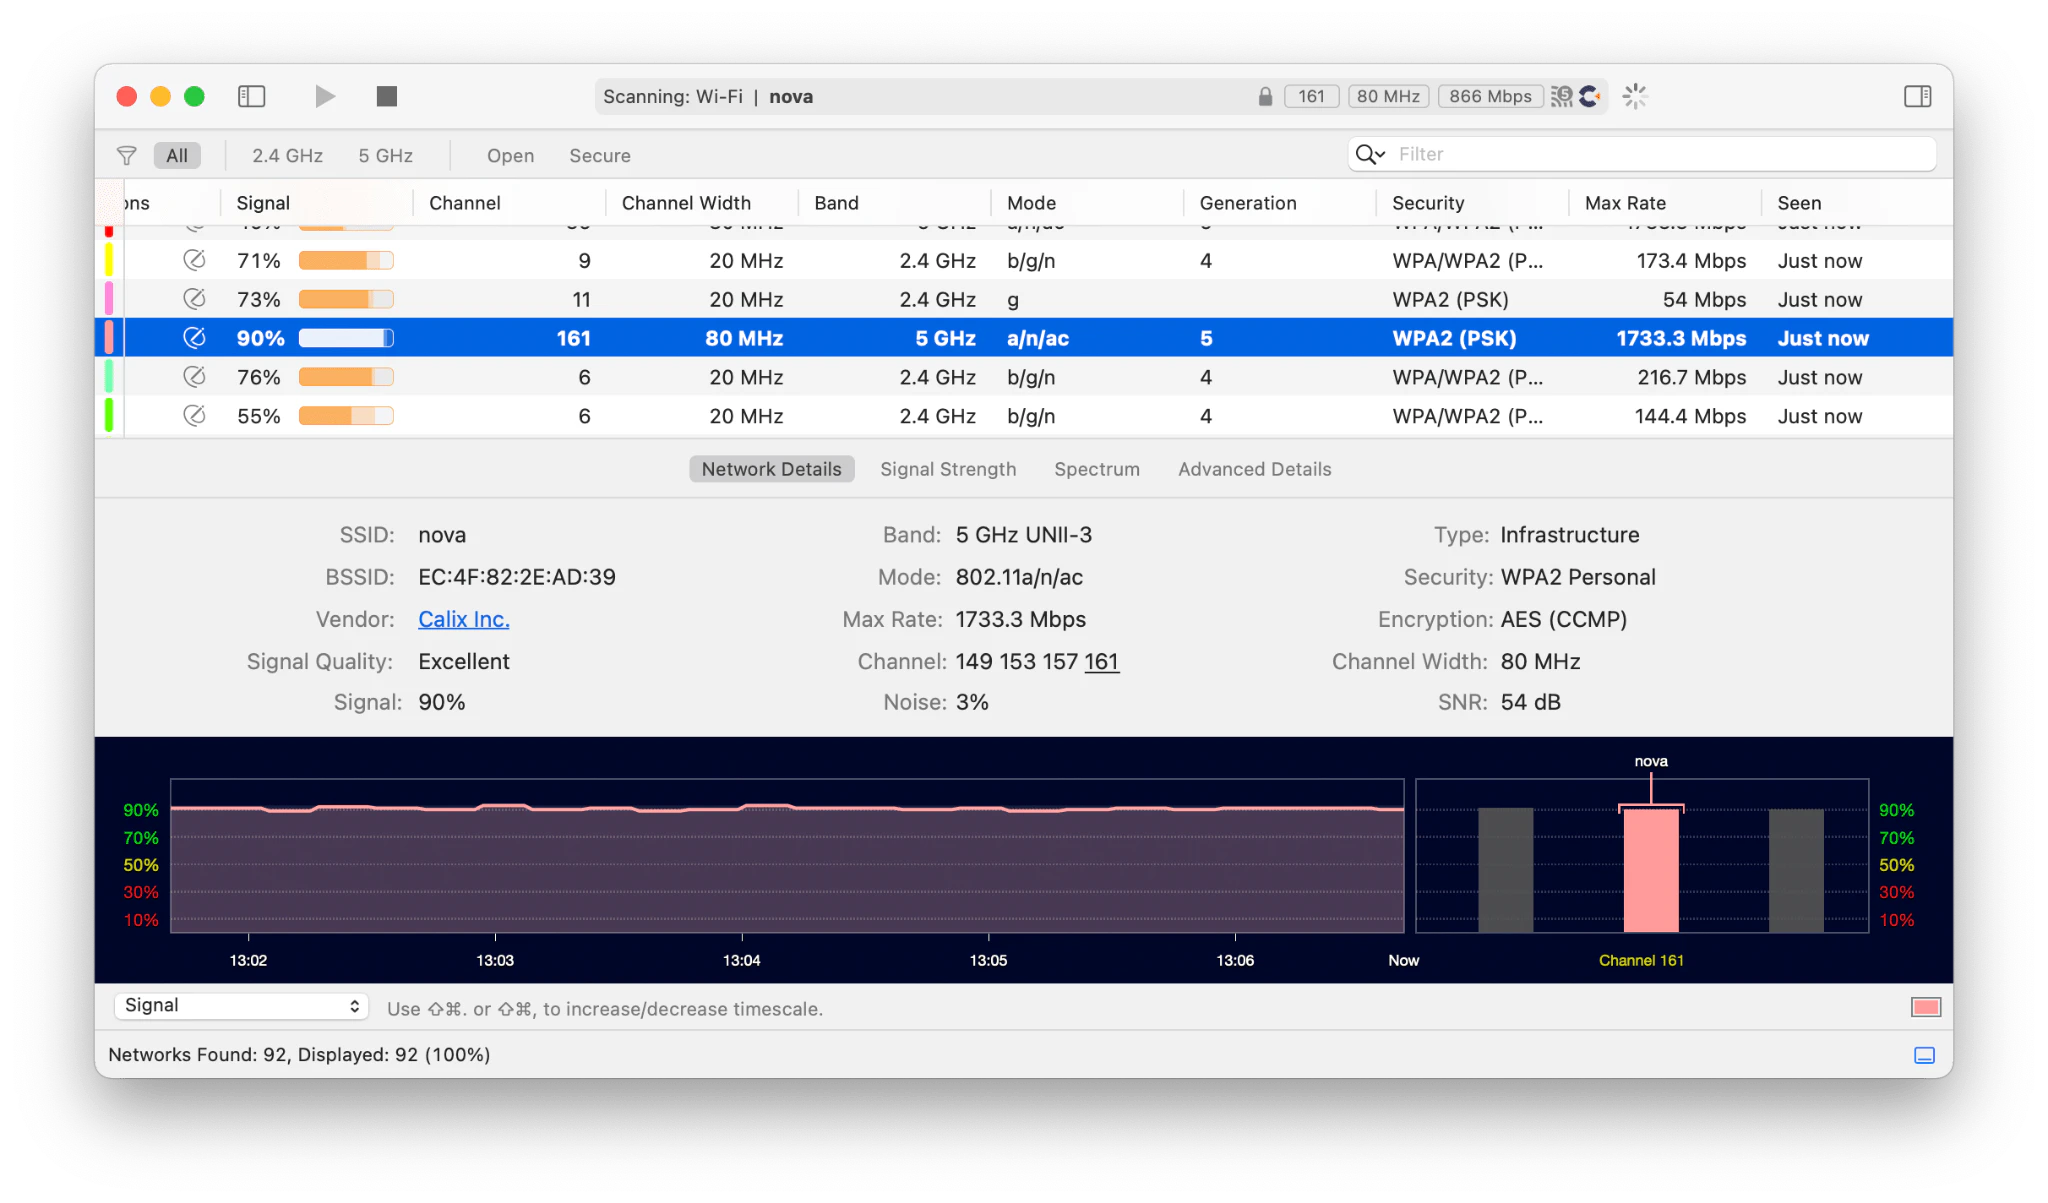
Task: Open the Calix Inc. vendor link
Action: 463,619
